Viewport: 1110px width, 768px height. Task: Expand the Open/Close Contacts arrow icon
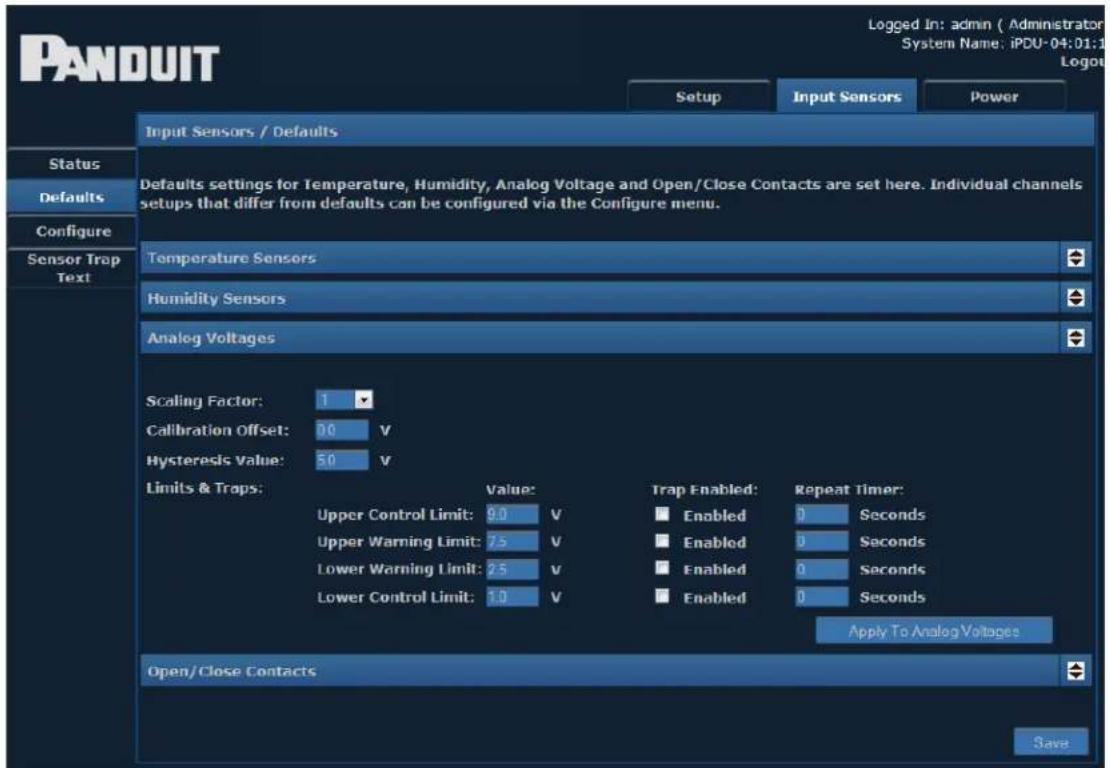pyautogui.click(x=1075, y=670)
